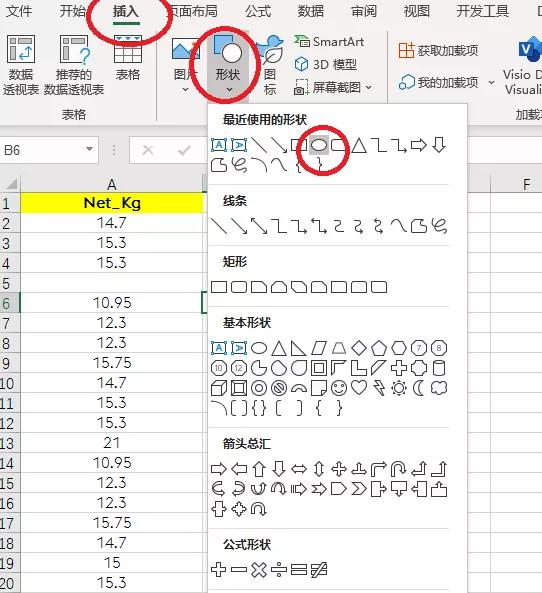Confirm entry with the checkmark button
The height and width of the screenshot is (593, 542).
click(184, 151)
